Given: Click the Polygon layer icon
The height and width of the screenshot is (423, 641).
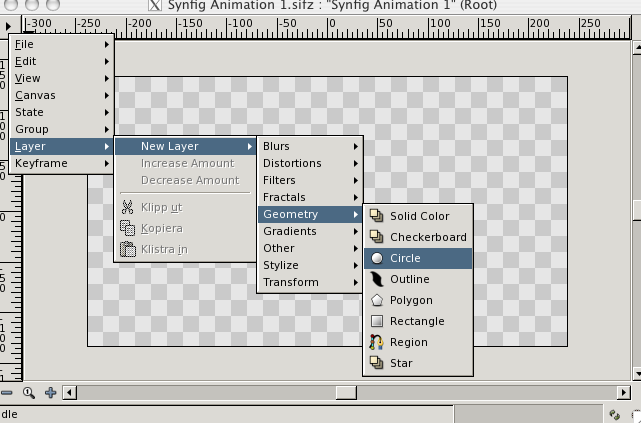Looking at the screenshot, I should (x=377, y=300).
